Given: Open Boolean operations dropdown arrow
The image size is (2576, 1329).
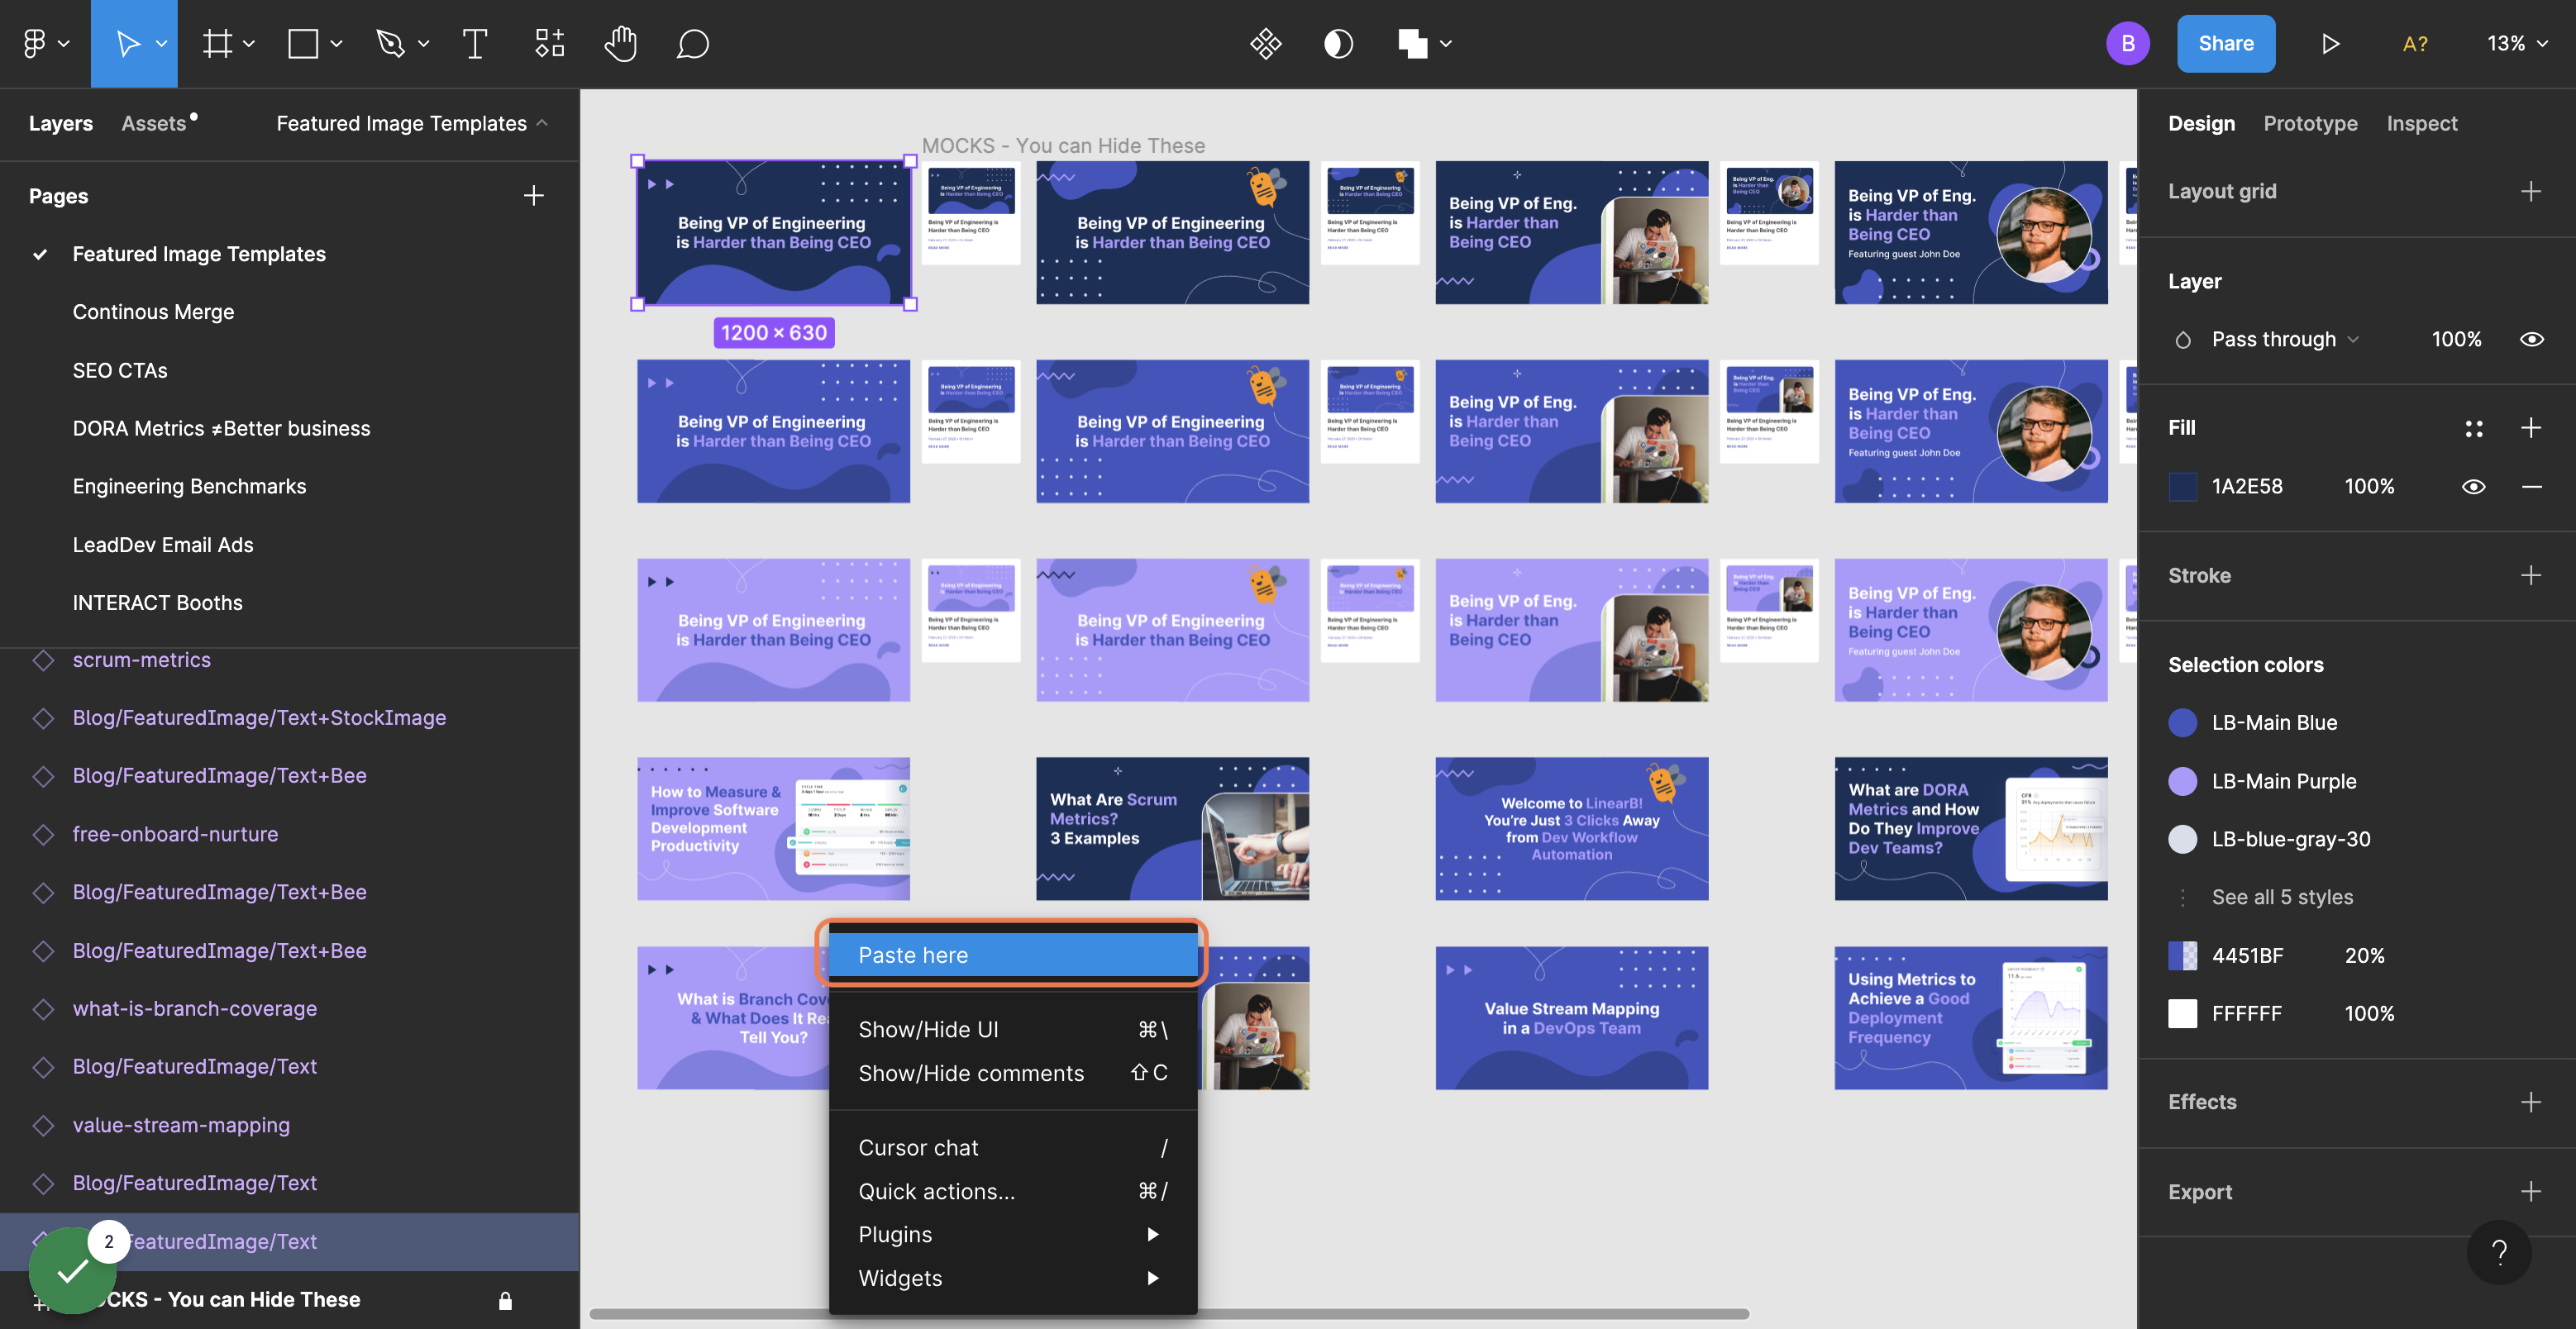Looking at the screenshot, I should pyautogui.click(x=1445, y=43).
